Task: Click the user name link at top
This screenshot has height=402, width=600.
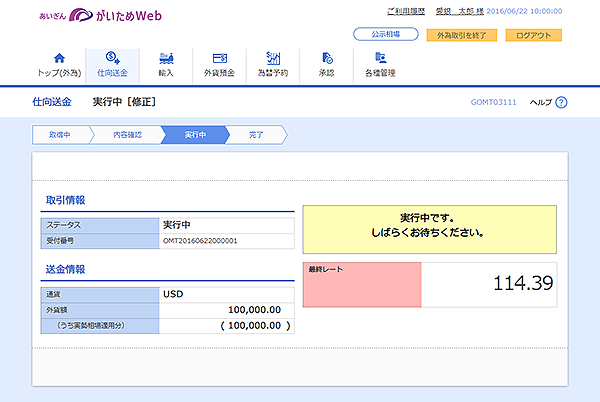Action: [460, 11]
